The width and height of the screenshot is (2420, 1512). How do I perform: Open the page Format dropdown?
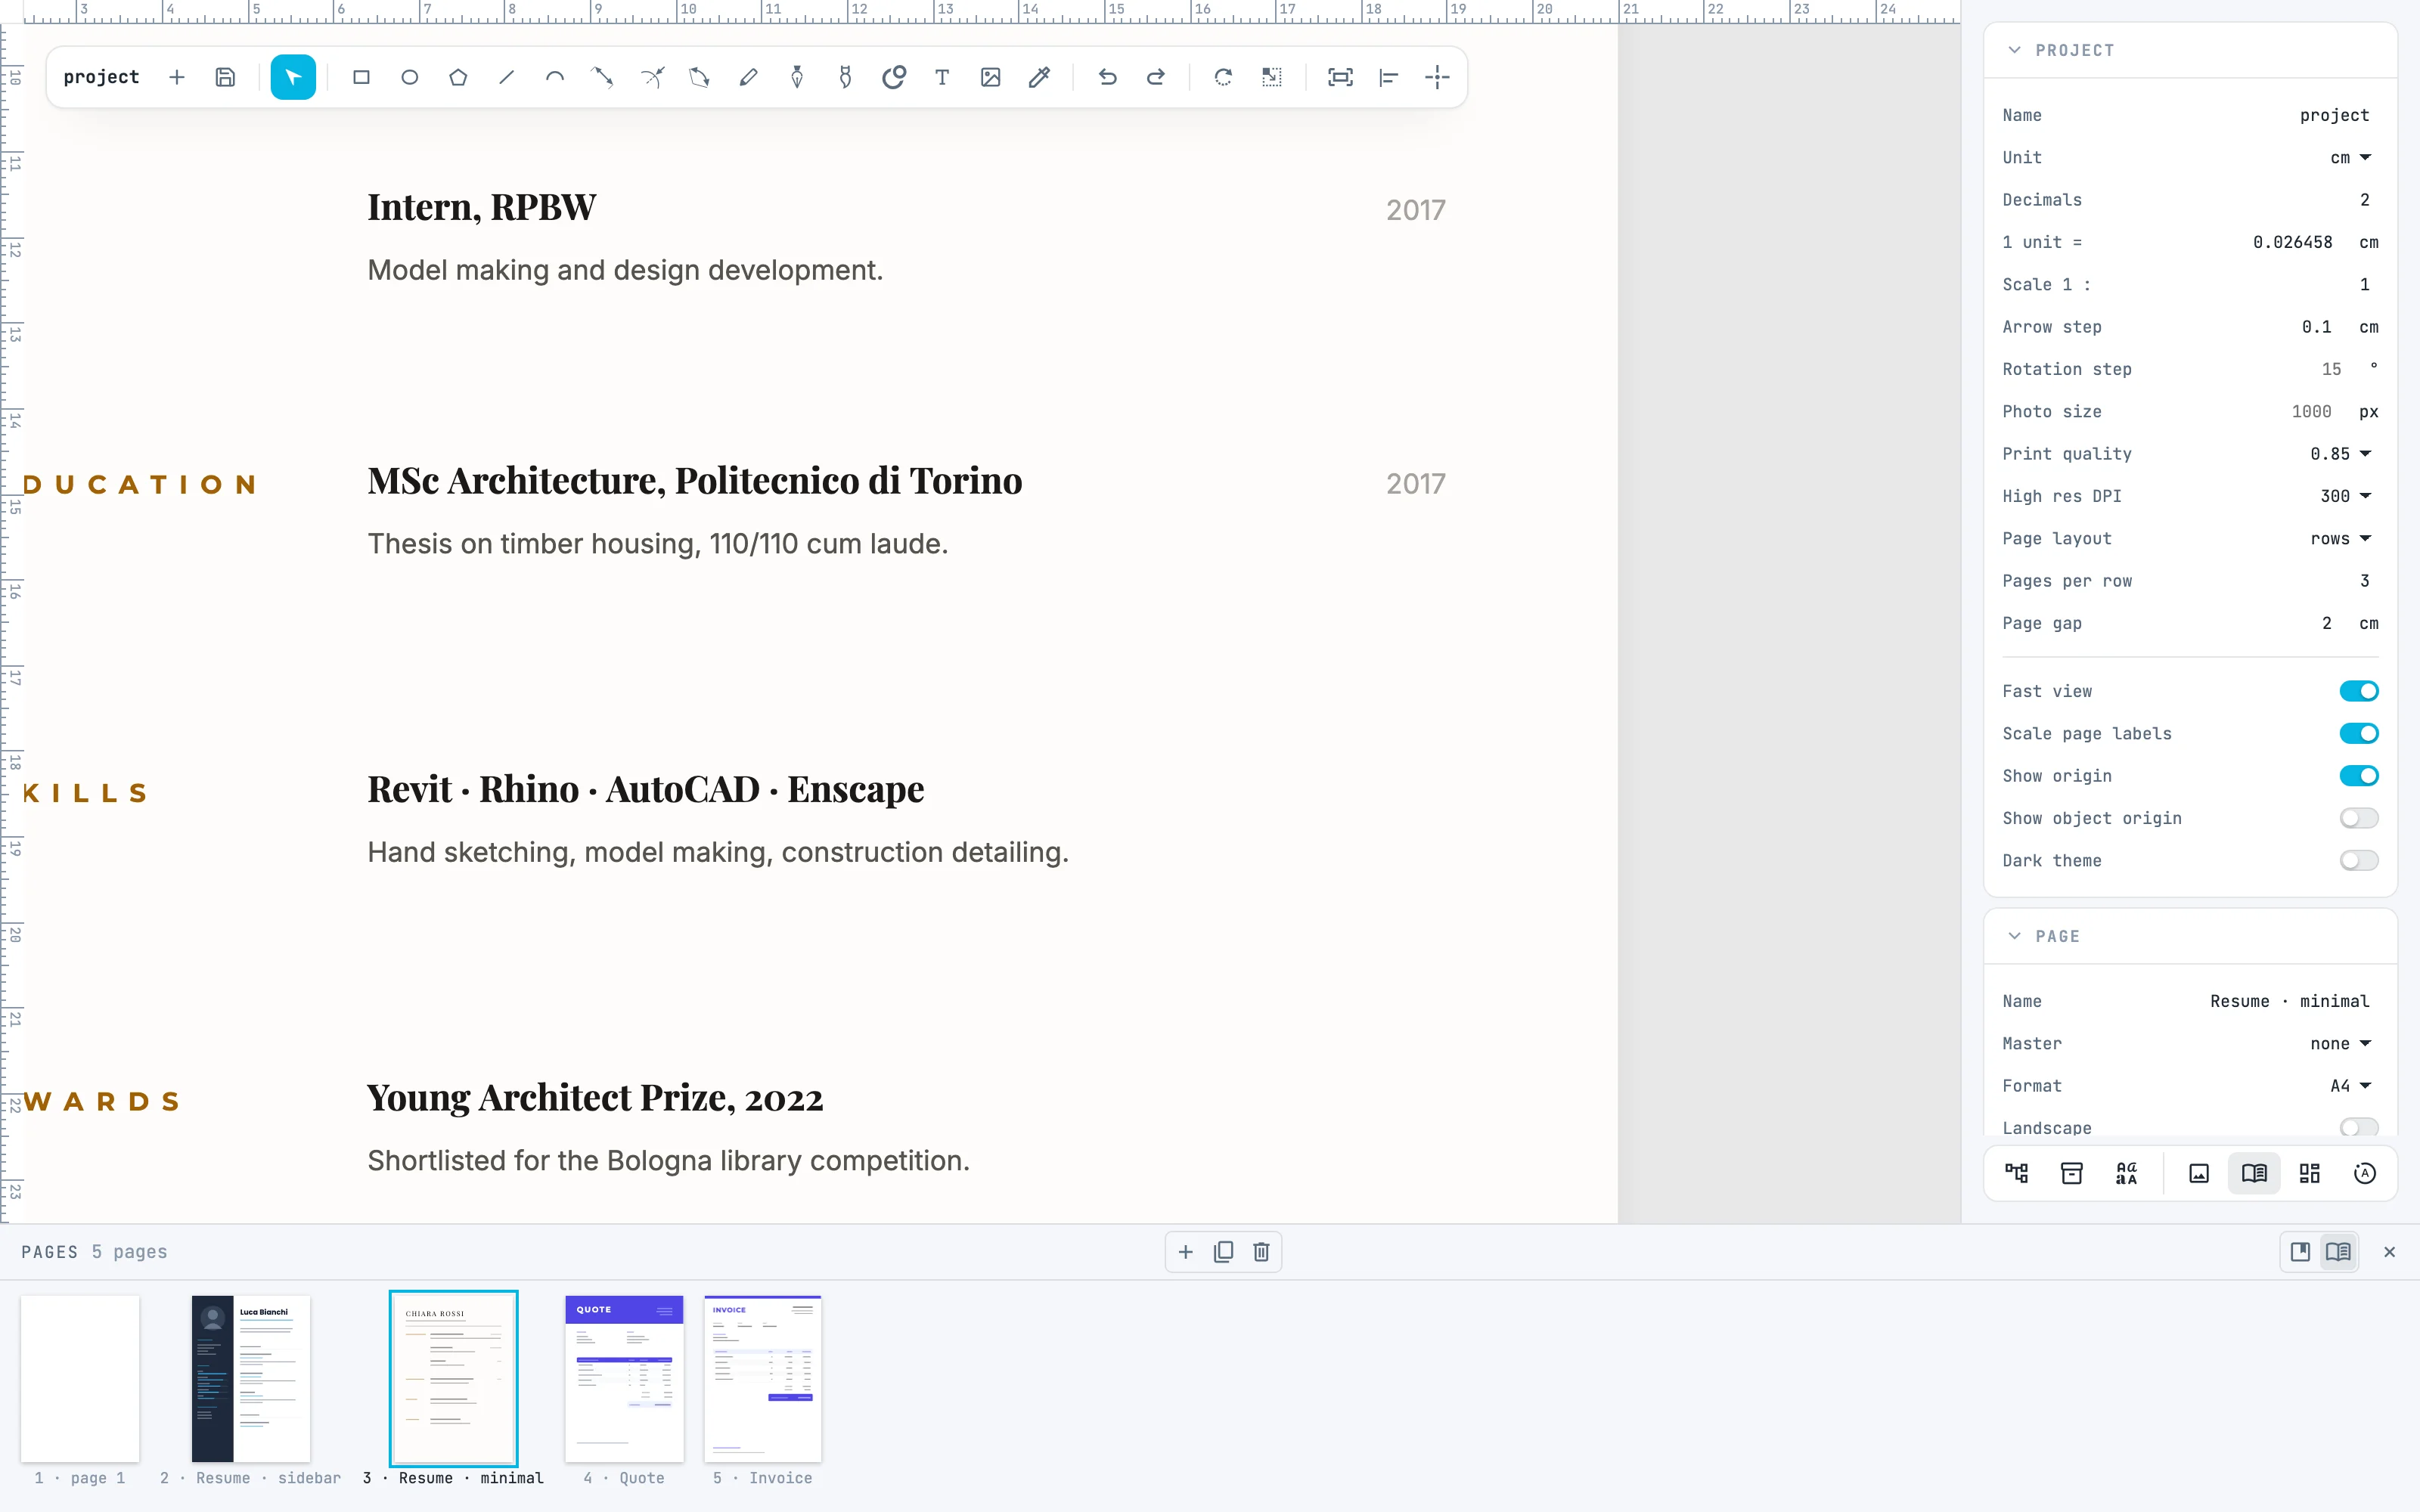pos(2350,1086)
